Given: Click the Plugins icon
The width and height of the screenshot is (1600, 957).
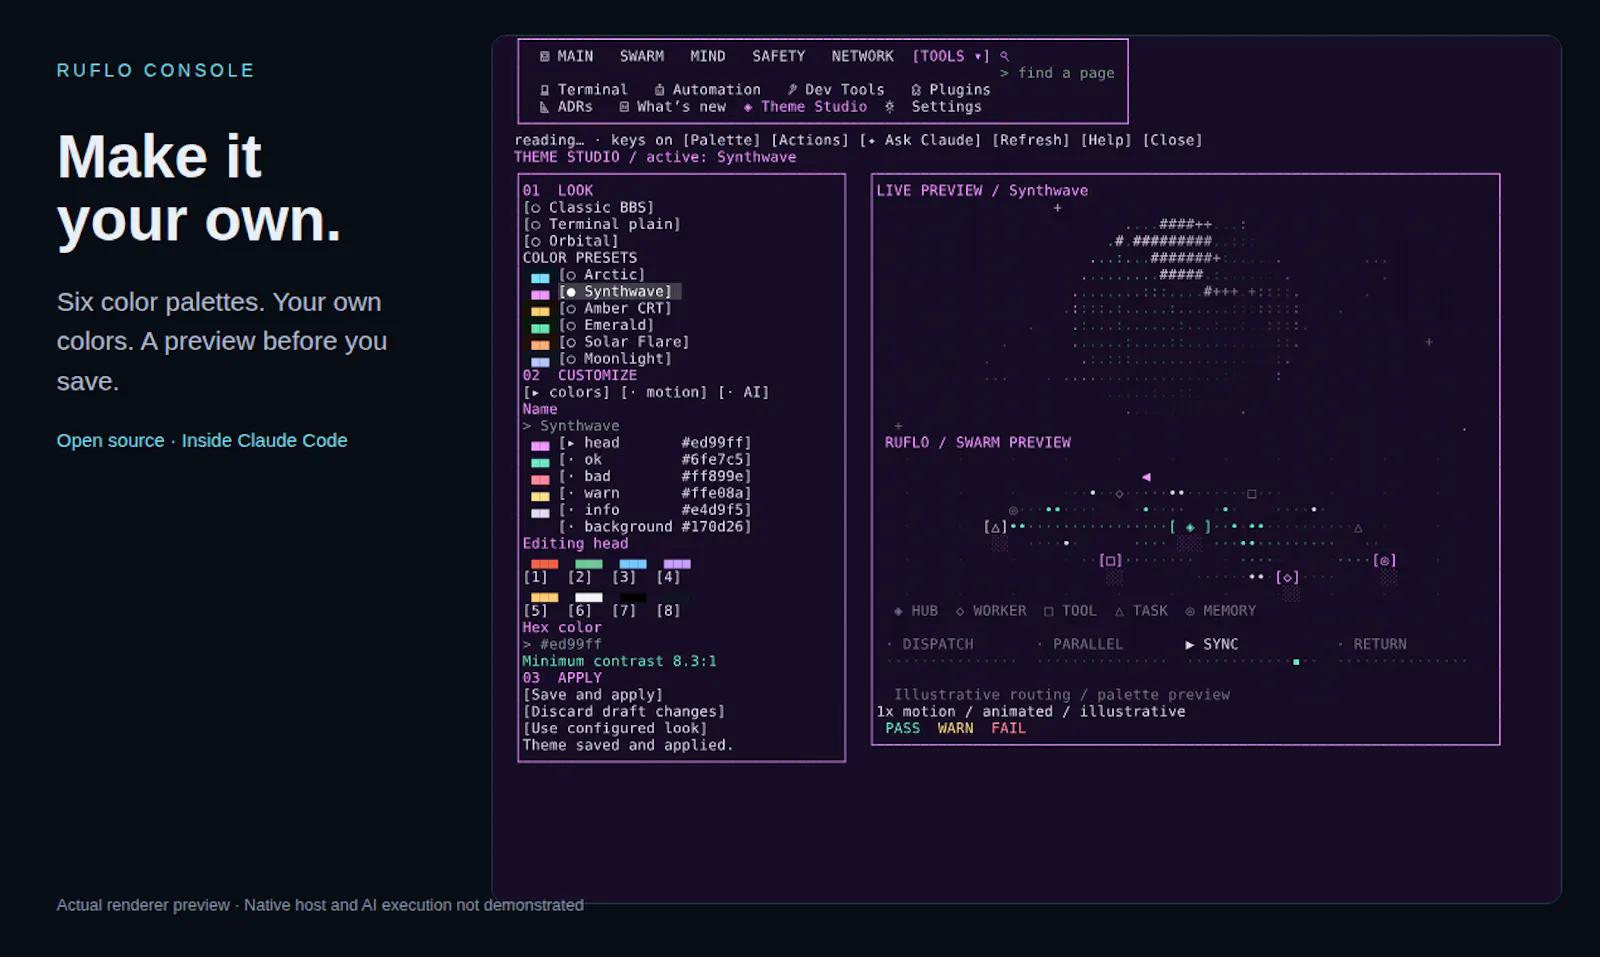Looking at the screenshot, I should pyautogui.click(x=916, y=90).
